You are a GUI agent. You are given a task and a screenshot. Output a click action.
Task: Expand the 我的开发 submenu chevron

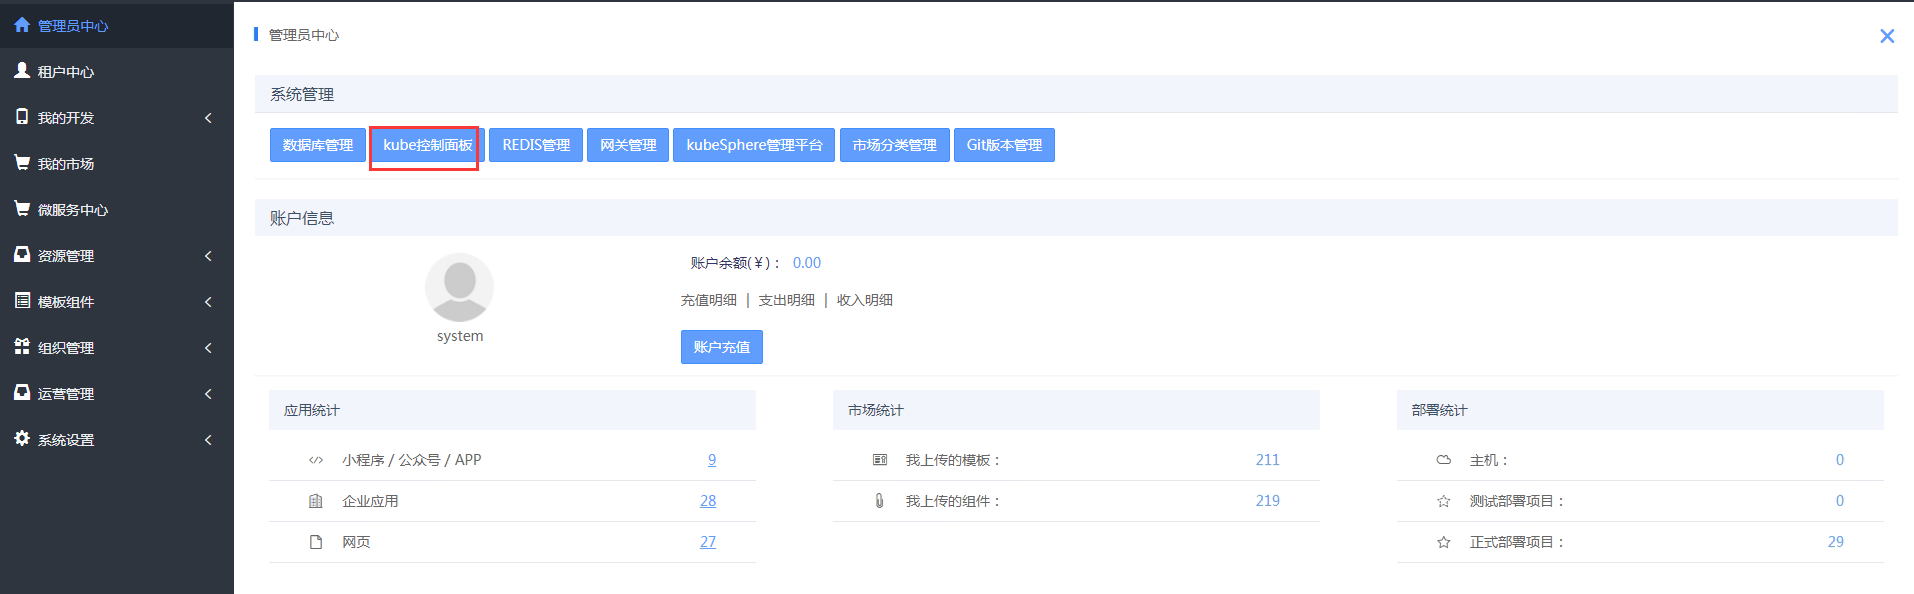click(x=208, y=118)
